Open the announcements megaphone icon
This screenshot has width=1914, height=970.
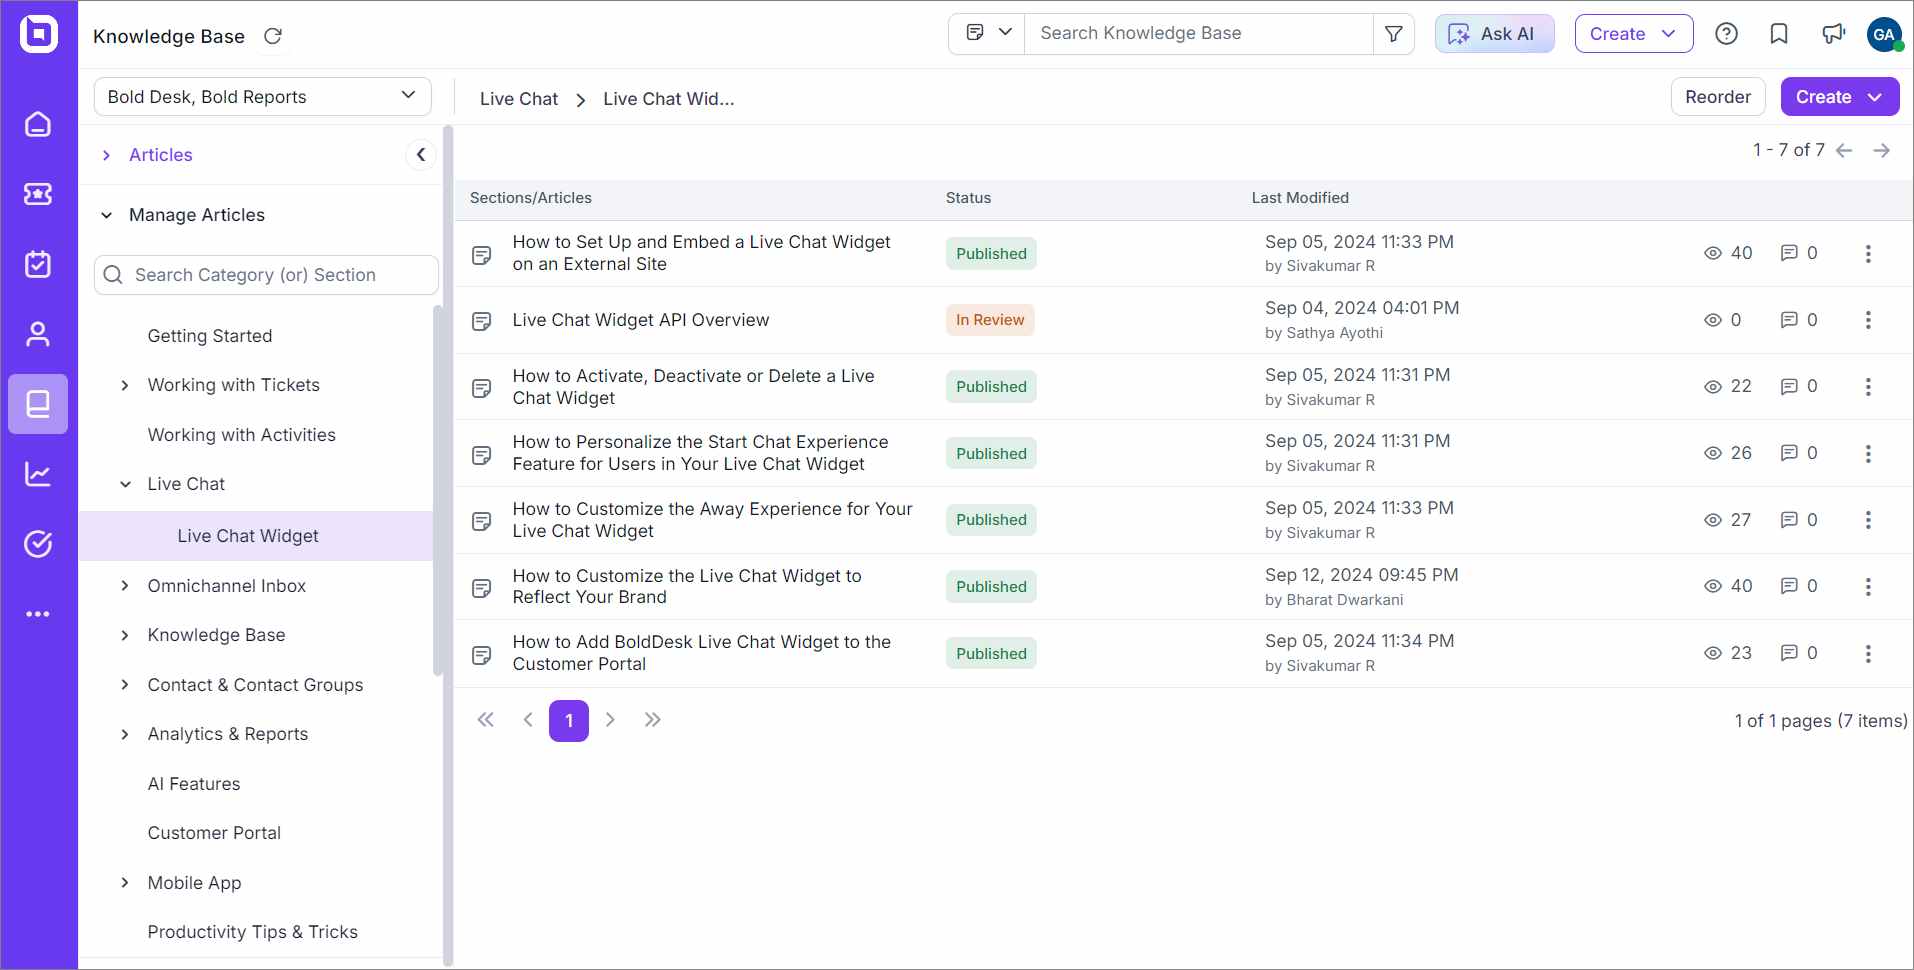click(x=1832, y=34)
